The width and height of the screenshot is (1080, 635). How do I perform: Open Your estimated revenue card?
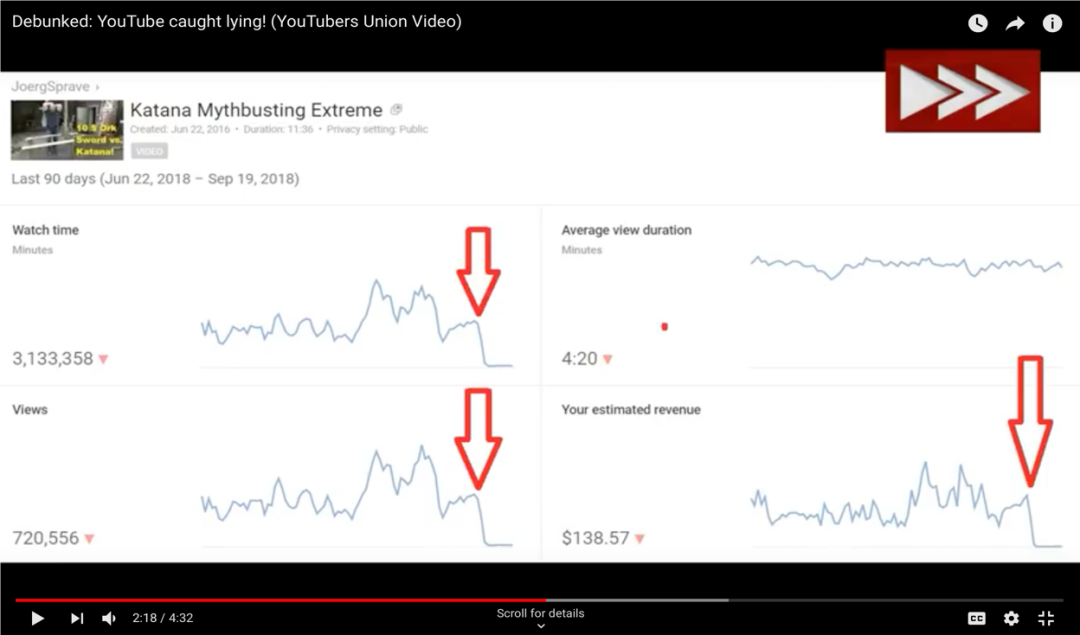(x=810, y=474)
